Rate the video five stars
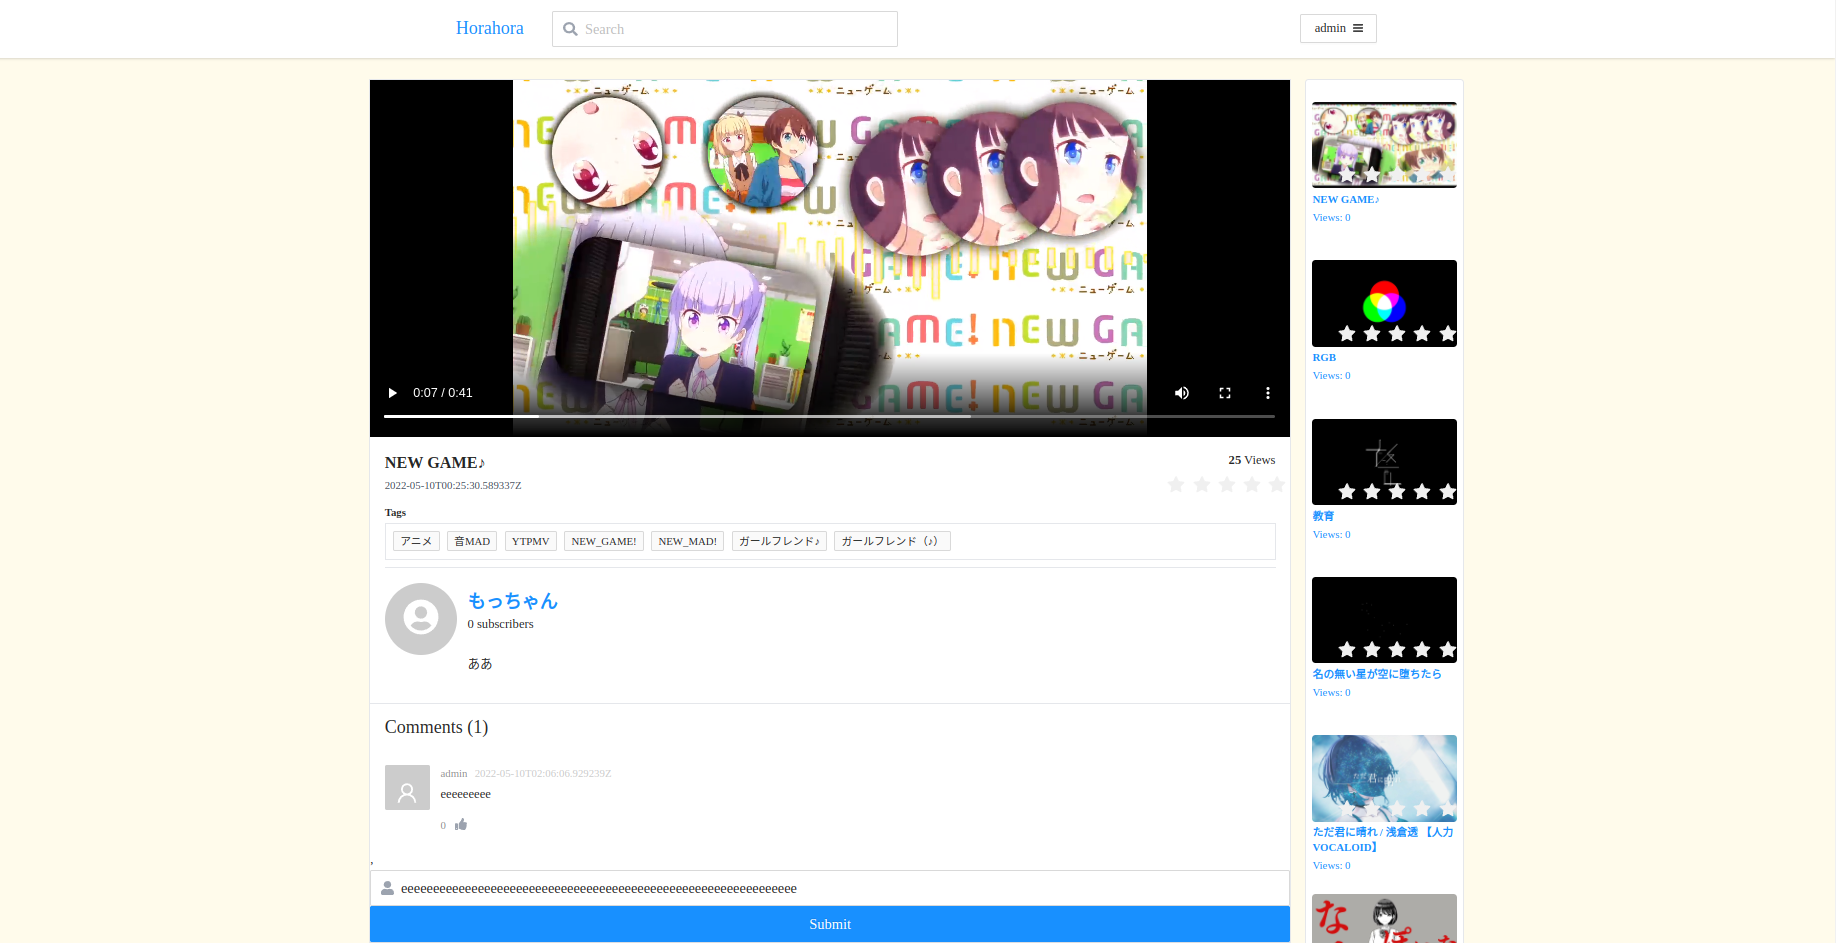The image size is (1836, 943). [1277, 485]
